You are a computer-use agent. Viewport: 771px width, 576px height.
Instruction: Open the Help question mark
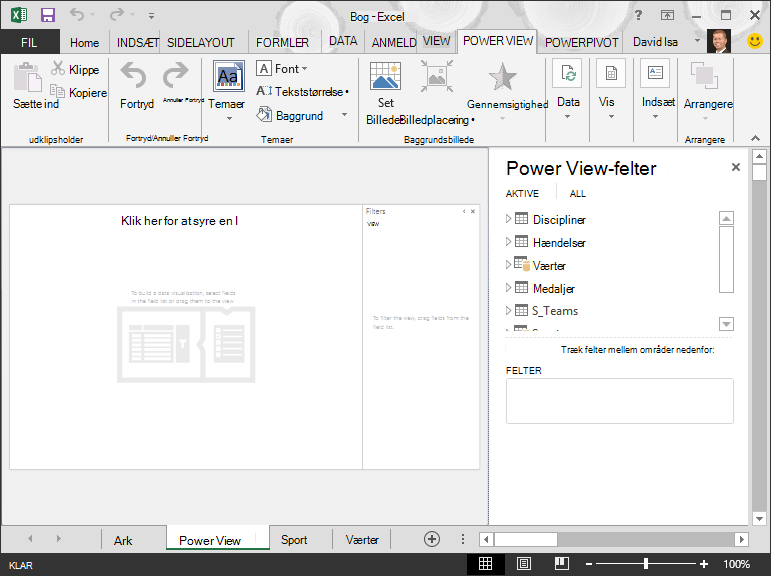tap(638, 15)
